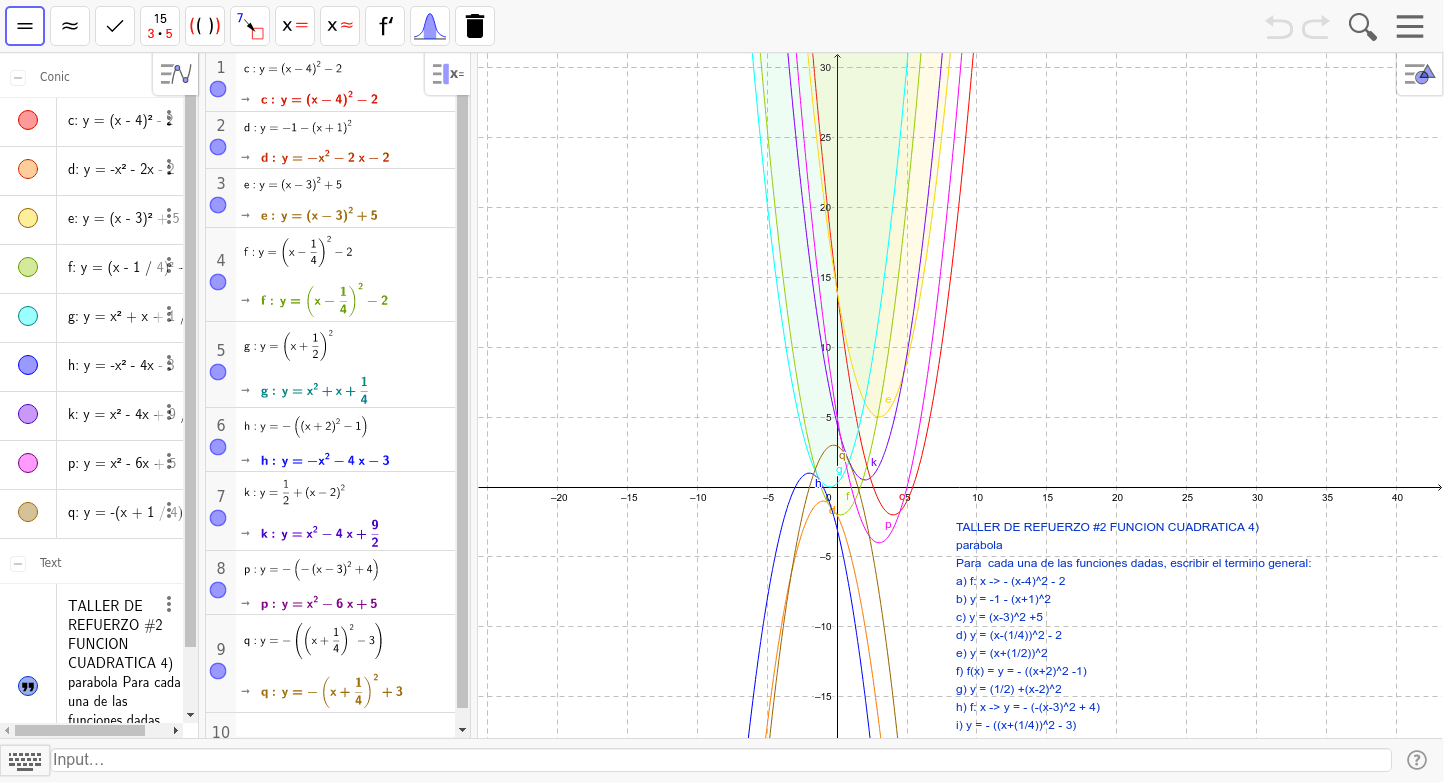The height and width of the screenshot is (783, 1444).
Task: Toggle visibility of CAS row 4
Action: click(x=218, y=282)
